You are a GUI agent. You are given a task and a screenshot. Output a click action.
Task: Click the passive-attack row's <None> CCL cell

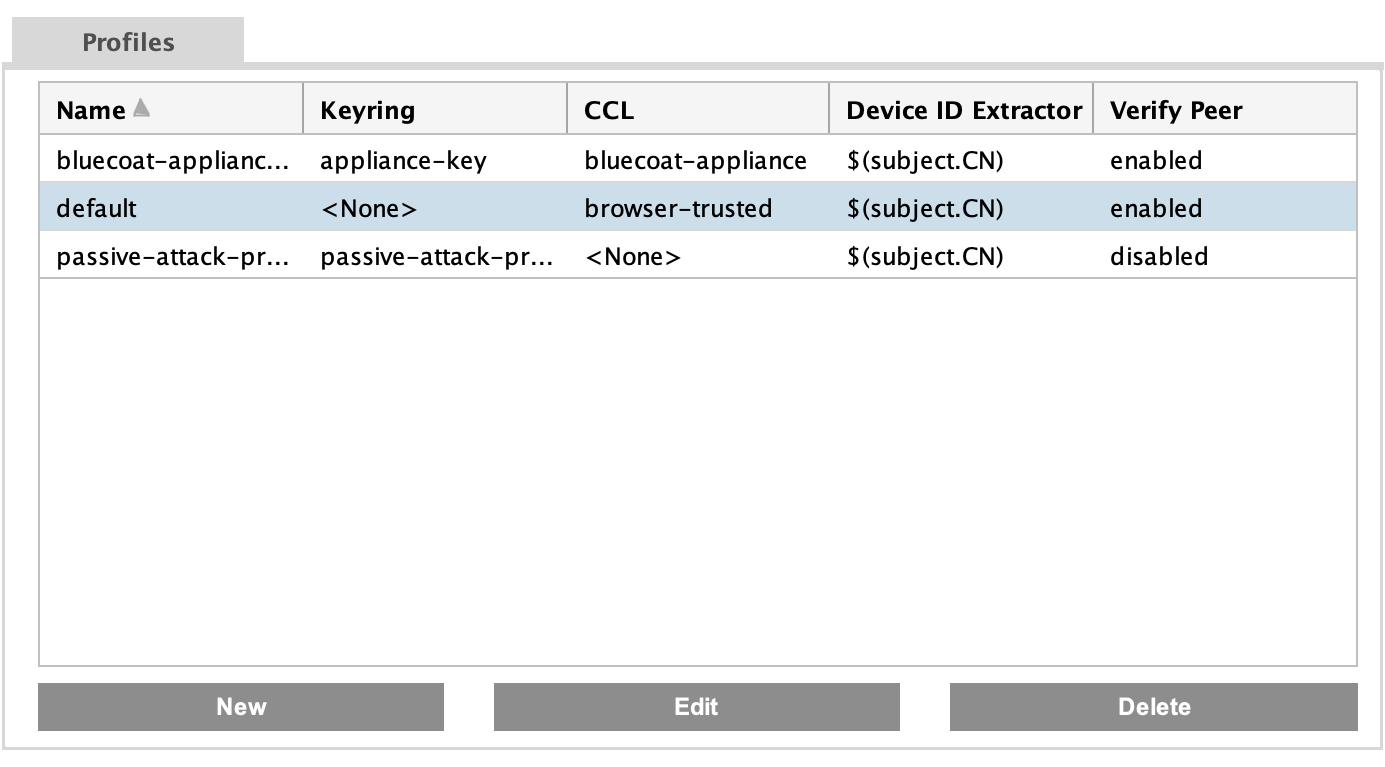coord(632,257)
